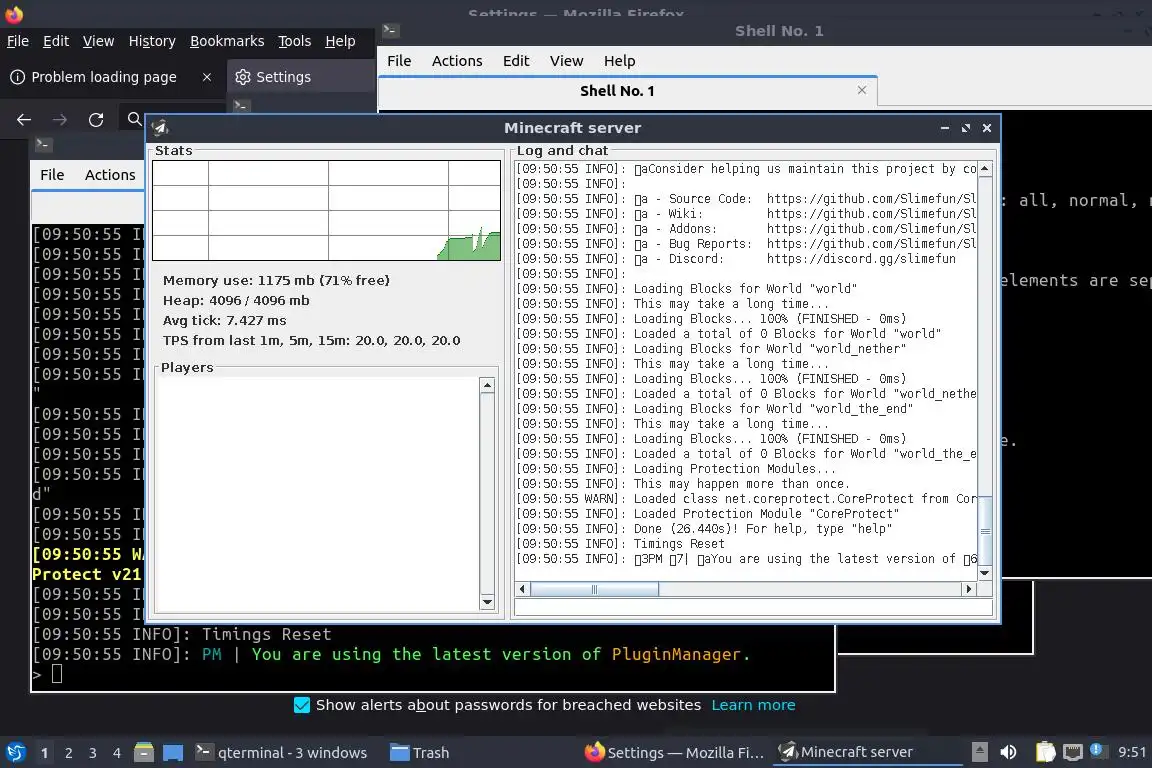Switch to workspace 1 in the taskbar

[x=45, y=753]
